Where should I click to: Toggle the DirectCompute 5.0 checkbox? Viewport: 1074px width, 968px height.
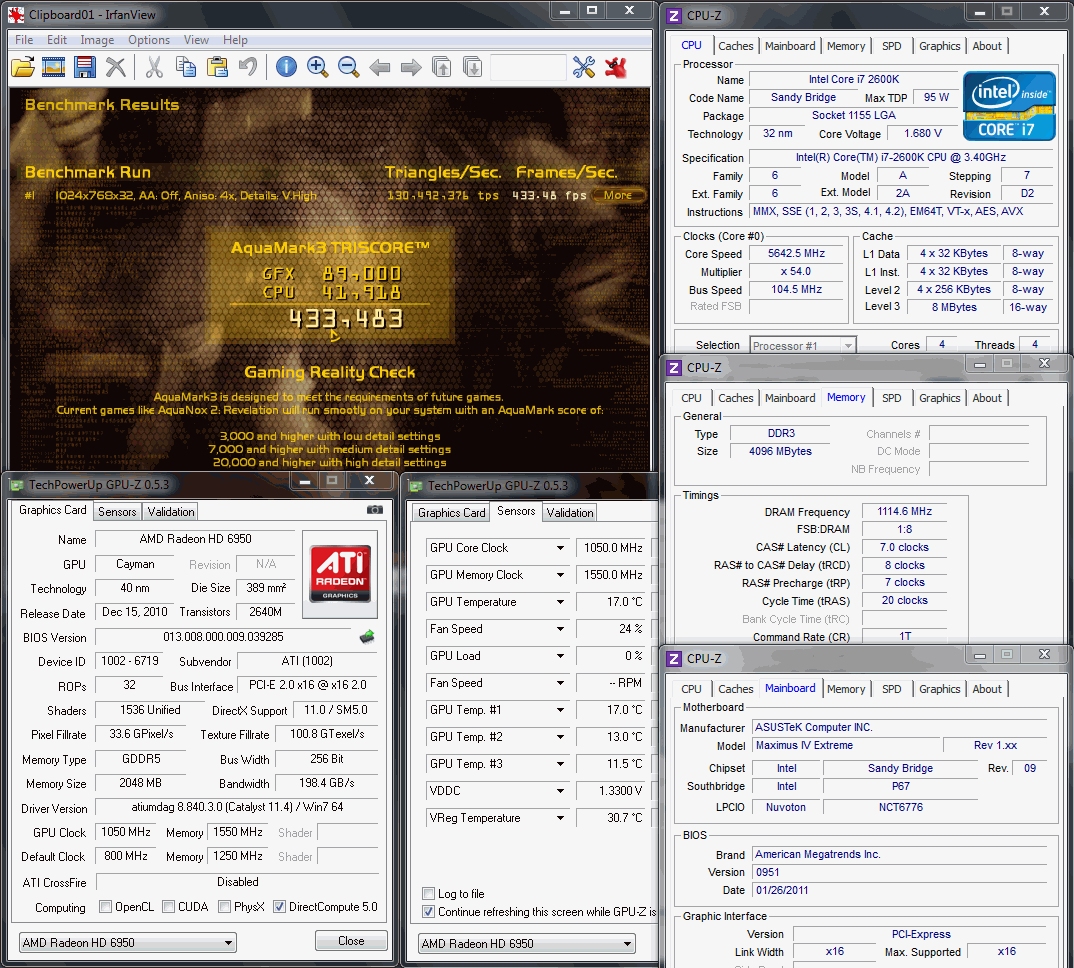coord(279,907)
